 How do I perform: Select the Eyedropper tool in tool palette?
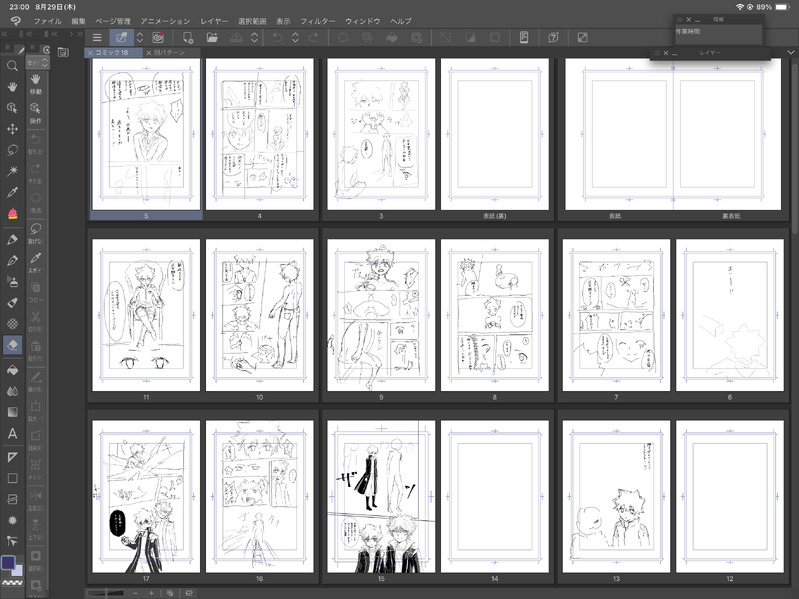click(12, 192)
